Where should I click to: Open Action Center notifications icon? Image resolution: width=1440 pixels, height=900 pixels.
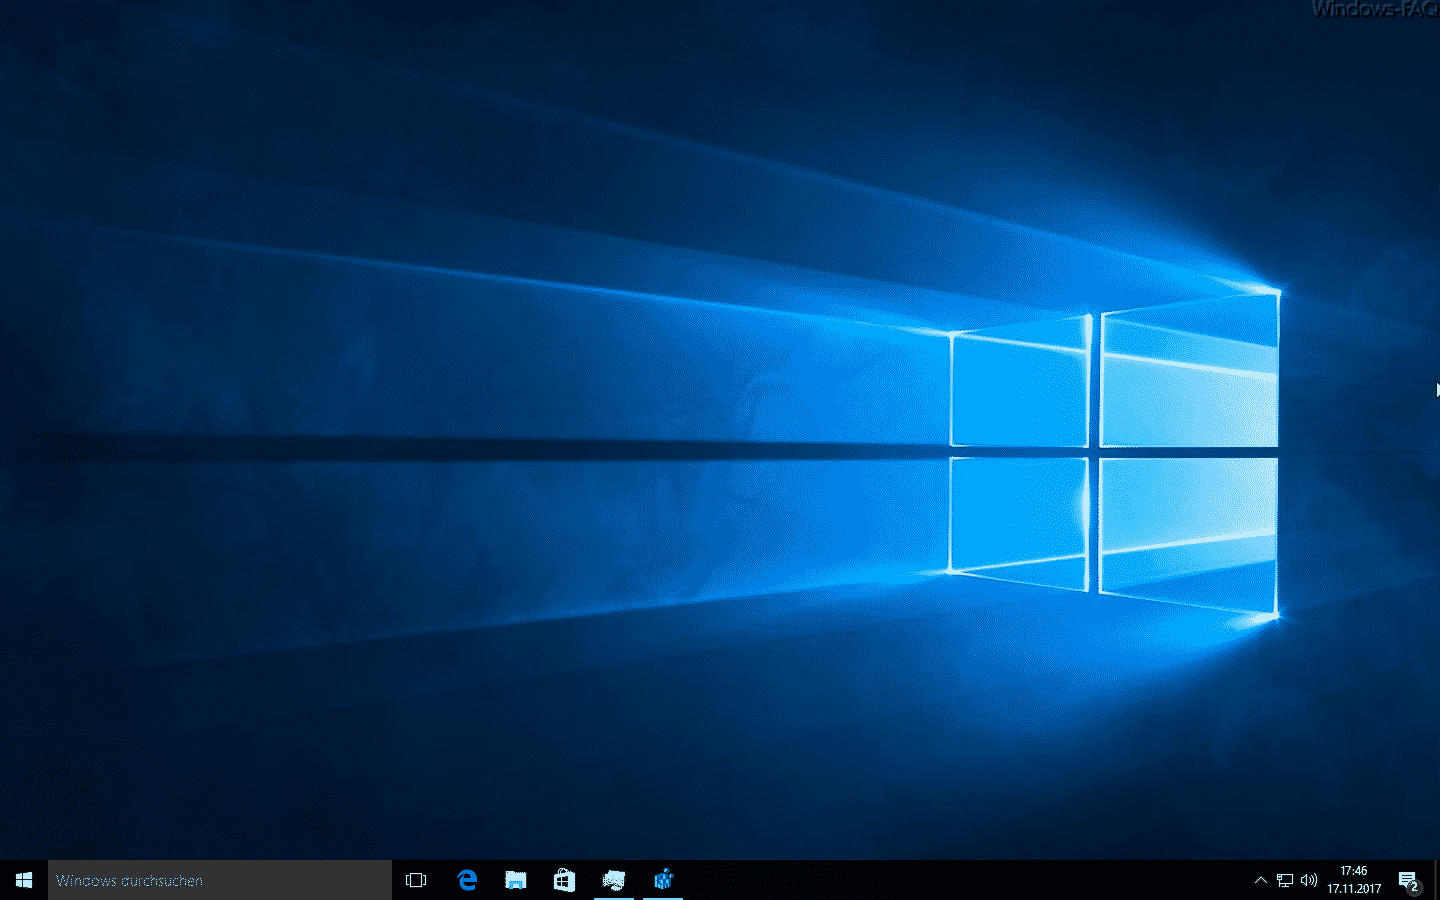(1409, 880)
